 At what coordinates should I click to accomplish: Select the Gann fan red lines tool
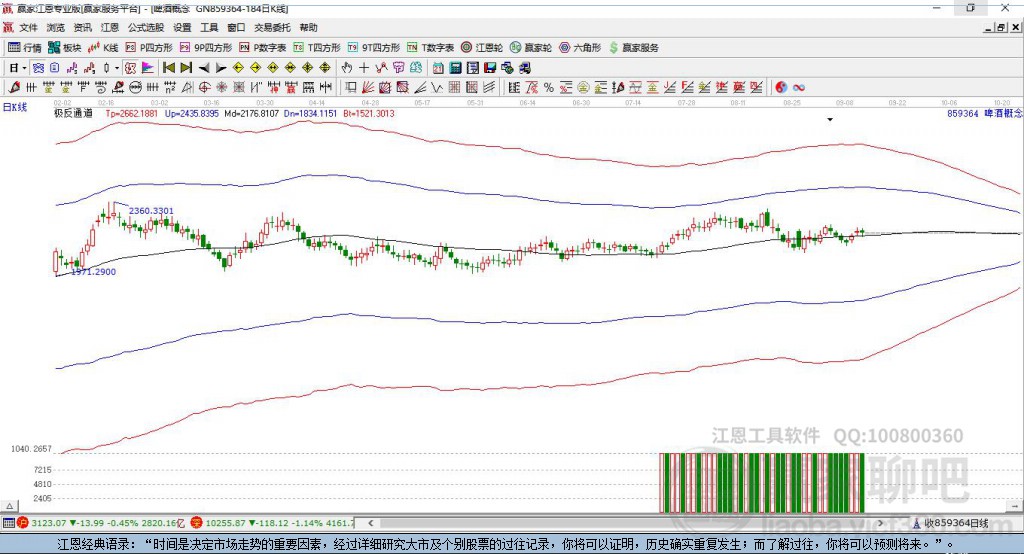369,87
